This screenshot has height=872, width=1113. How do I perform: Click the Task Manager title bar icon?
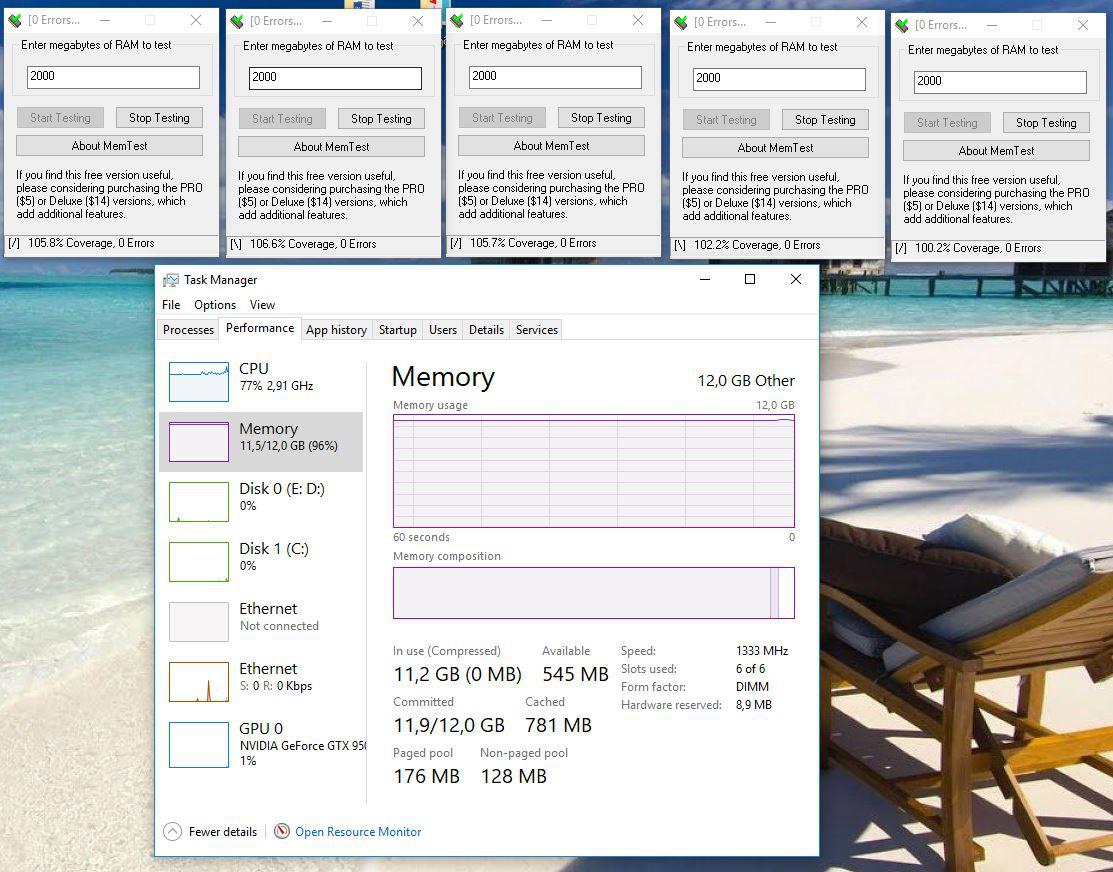[x=171, y=280]
